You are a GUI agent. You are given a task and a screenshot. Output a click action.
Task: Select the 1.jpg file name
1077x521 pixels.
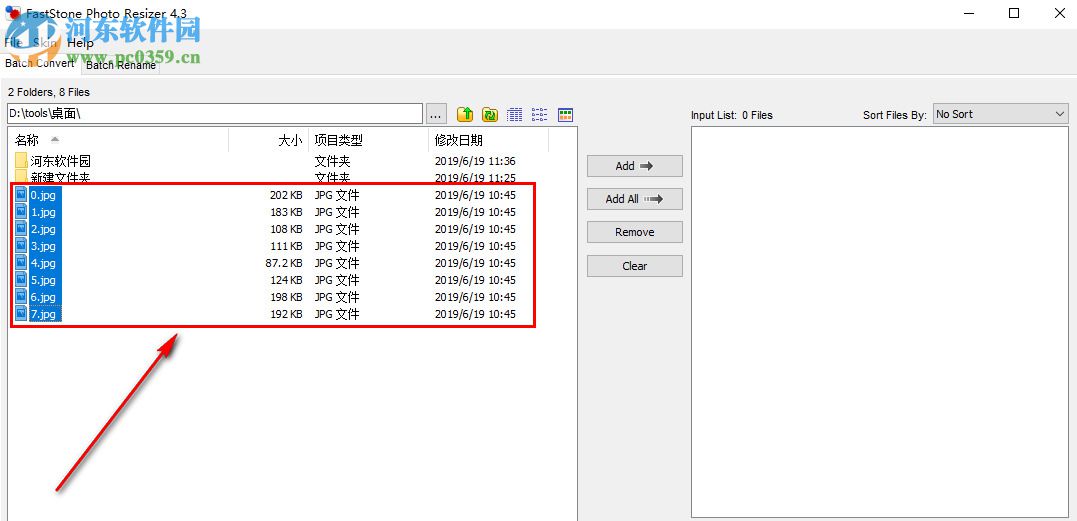coord(43,212)
